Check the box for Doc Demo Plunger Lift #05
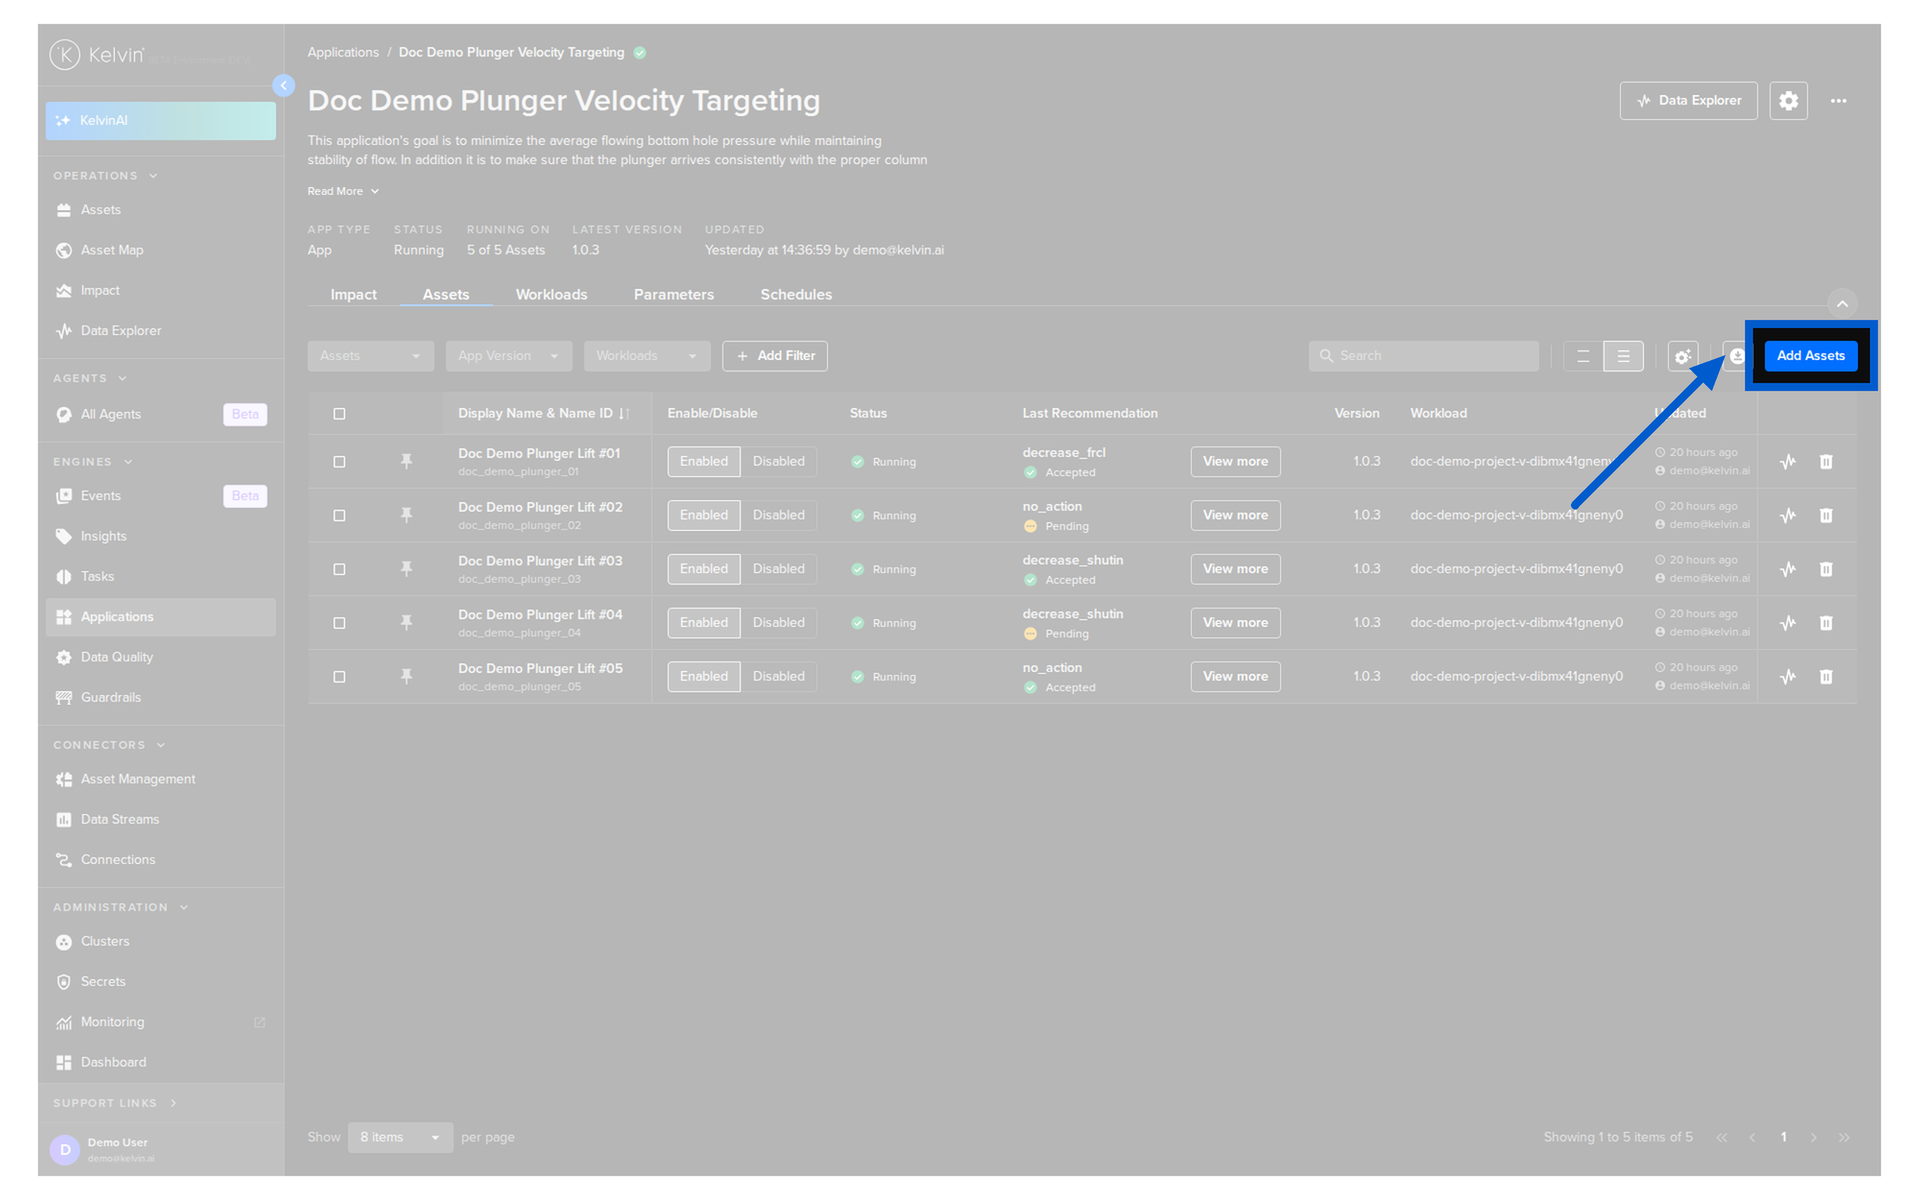 (339, 677)
